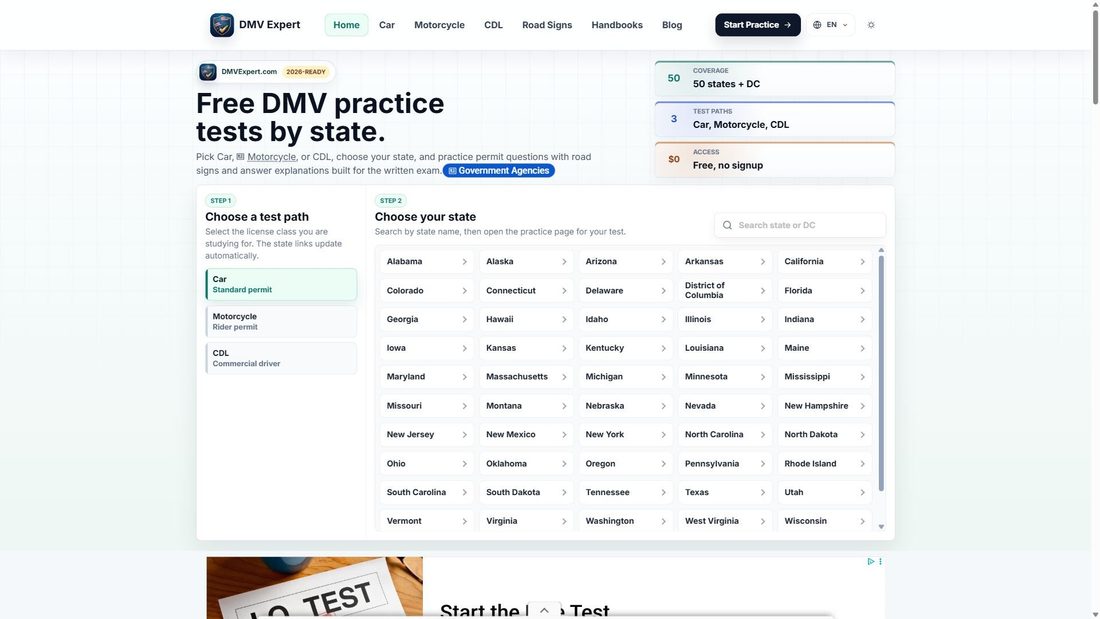
Task: Click the chevron next to Alaska
Action: tap(564, 262)
